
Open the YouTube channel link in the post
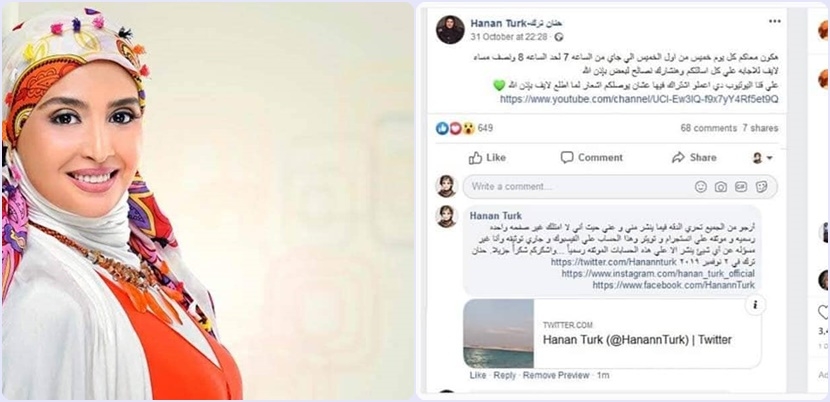(x=639, y=100)
